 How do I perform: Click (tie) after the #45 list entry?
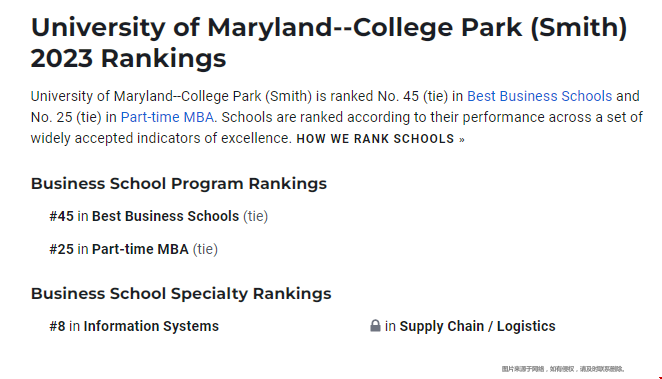click(x=255, y=216)
